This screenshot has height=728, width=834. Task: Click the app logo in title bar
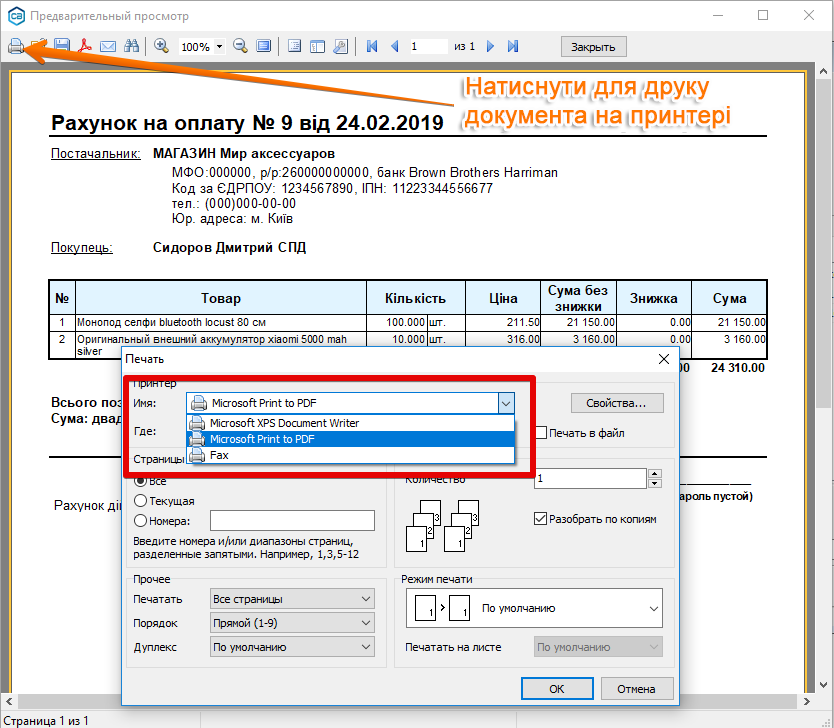coord(16,16)
